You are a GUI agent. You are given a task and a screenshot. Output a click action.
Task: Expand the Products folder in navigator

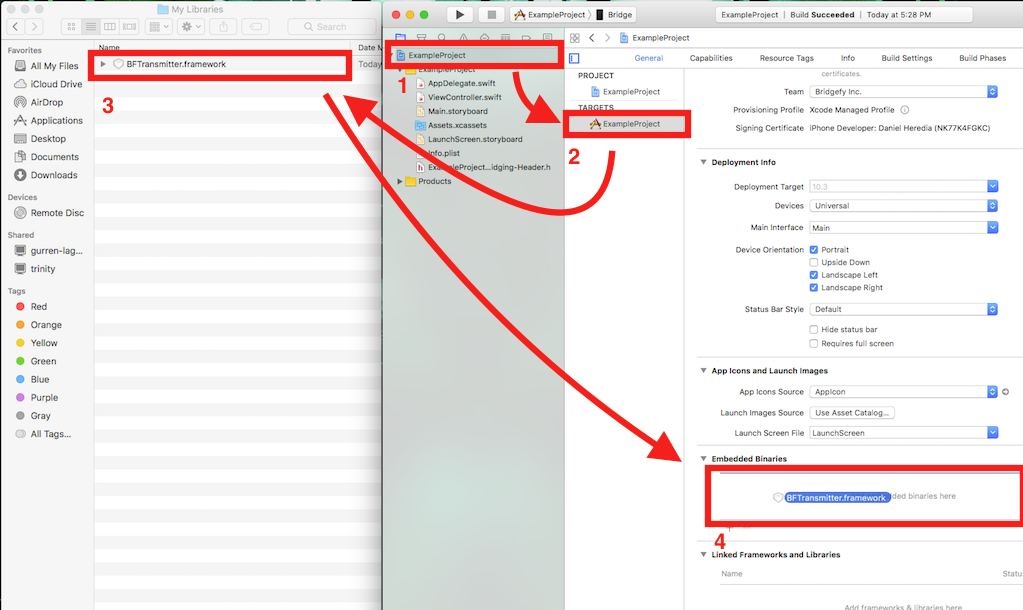coord(400,181)
